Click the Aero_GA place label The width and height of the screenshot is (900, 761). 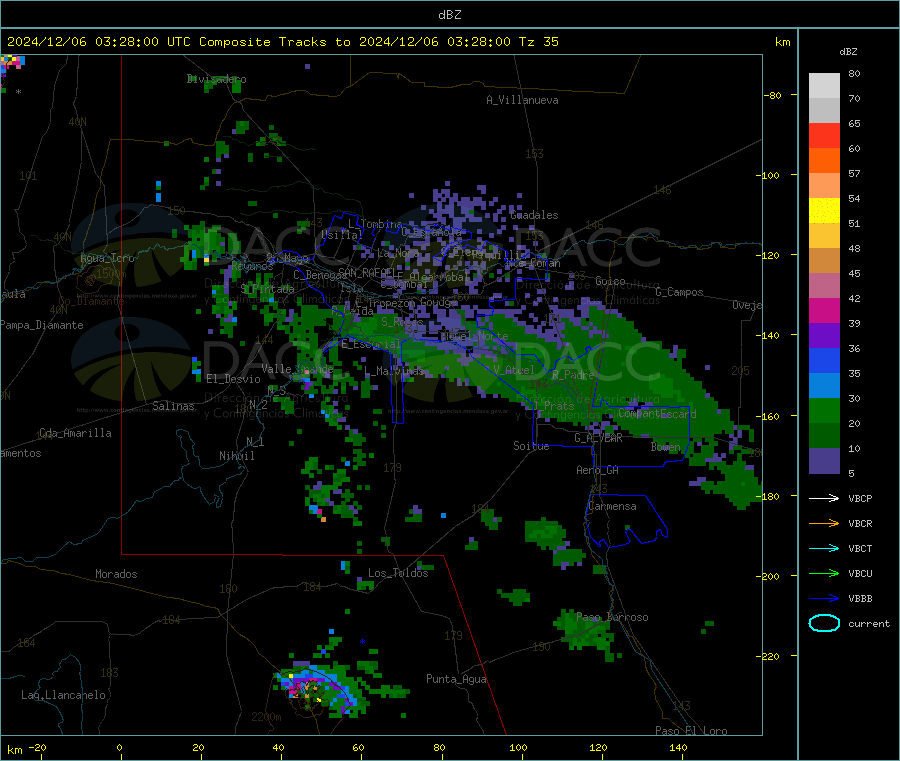click(597, 470)
